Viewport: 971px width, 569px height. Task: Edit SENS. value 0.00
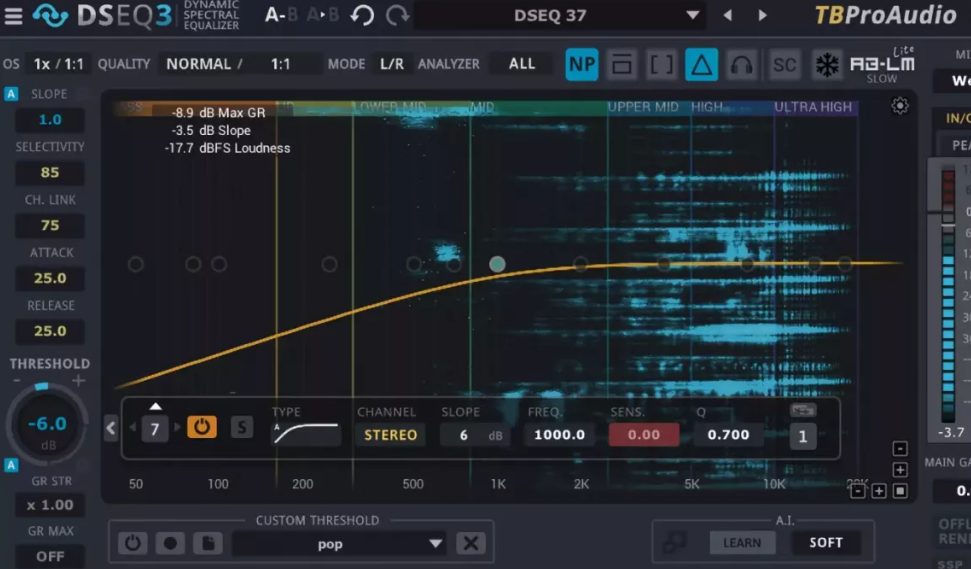(644, 435)
